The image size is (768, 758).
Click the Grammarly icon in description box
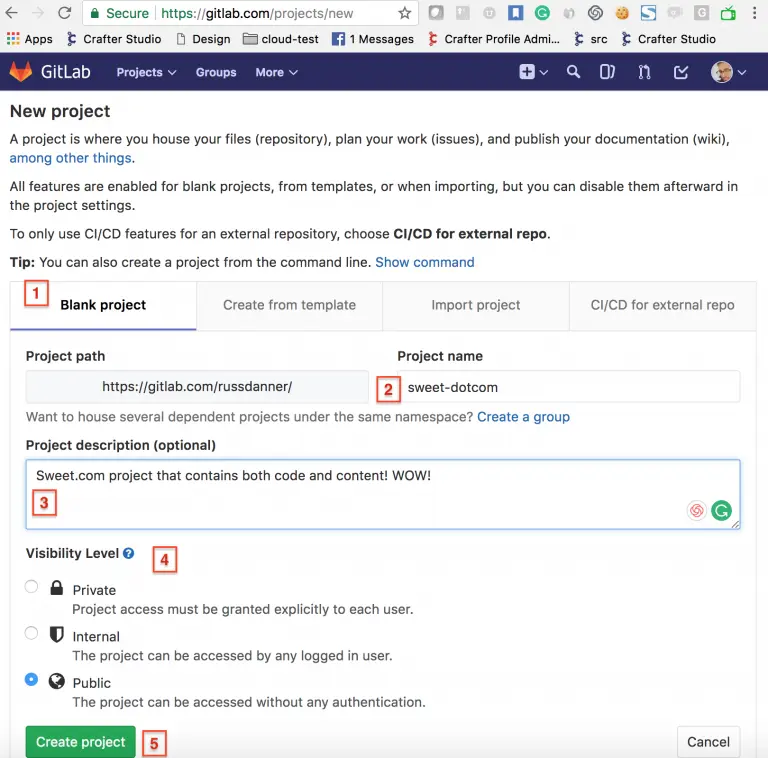coord(721,510)
